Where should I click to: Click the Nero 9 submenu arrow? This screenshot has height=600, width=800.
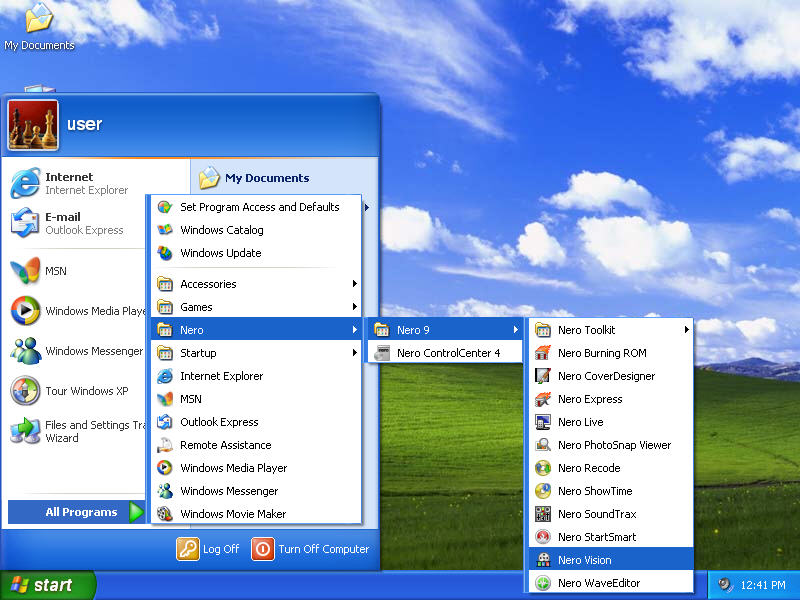(x=516, y=330)
